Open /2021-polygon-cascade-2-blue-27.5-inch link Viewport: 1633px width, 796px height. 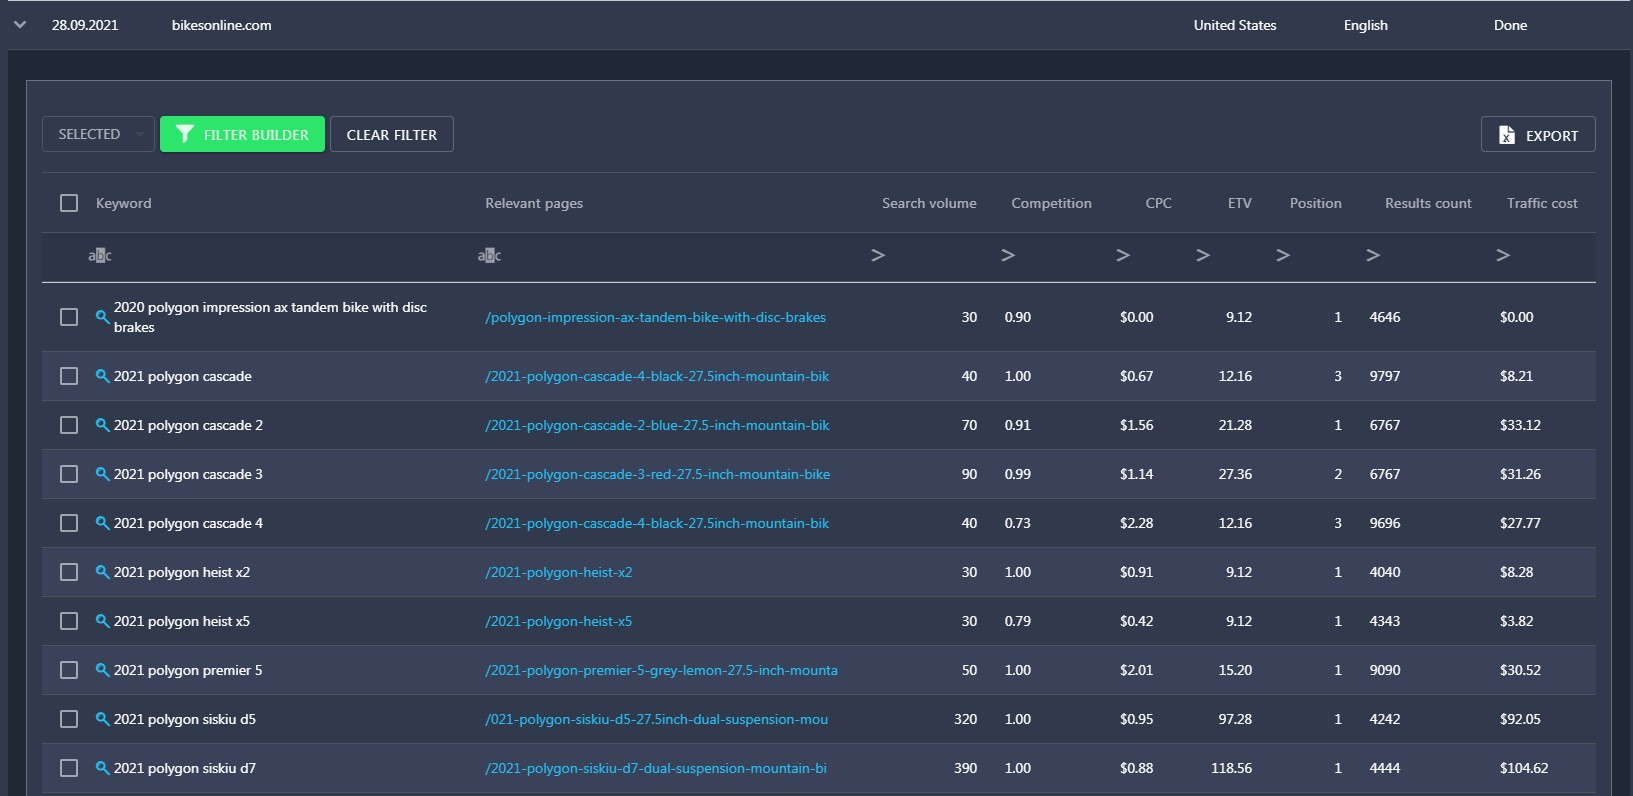pyautogui.click(x=657, y=425)
